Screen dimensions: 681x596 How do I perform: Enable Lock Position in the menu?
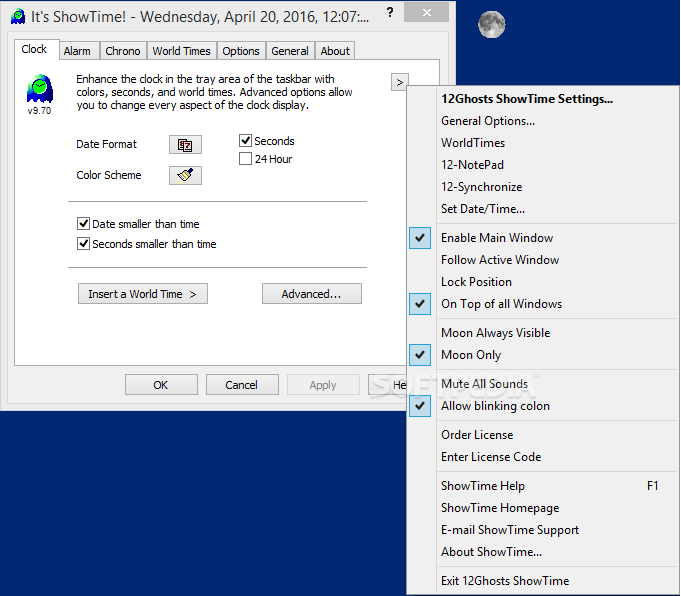(x=543, y=281)
